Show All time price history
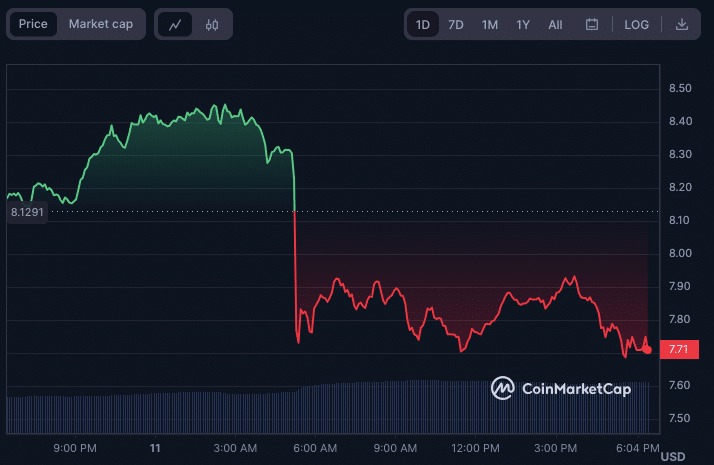The width and height of the screenshot is (714, 465). (555, 24)
